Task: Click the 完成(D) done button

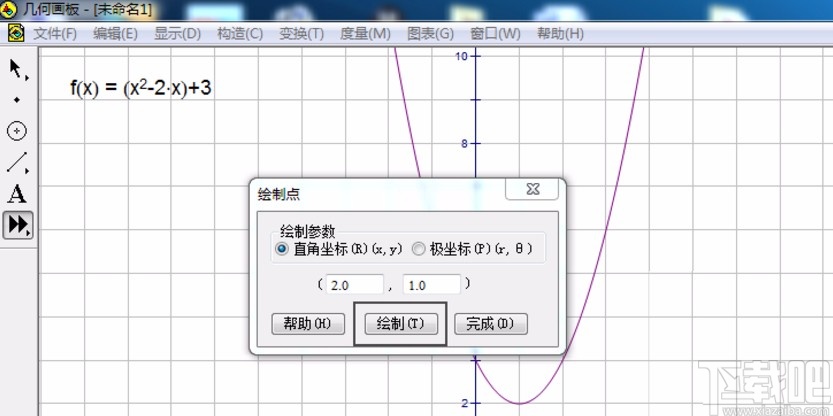Action: point(491,324)
